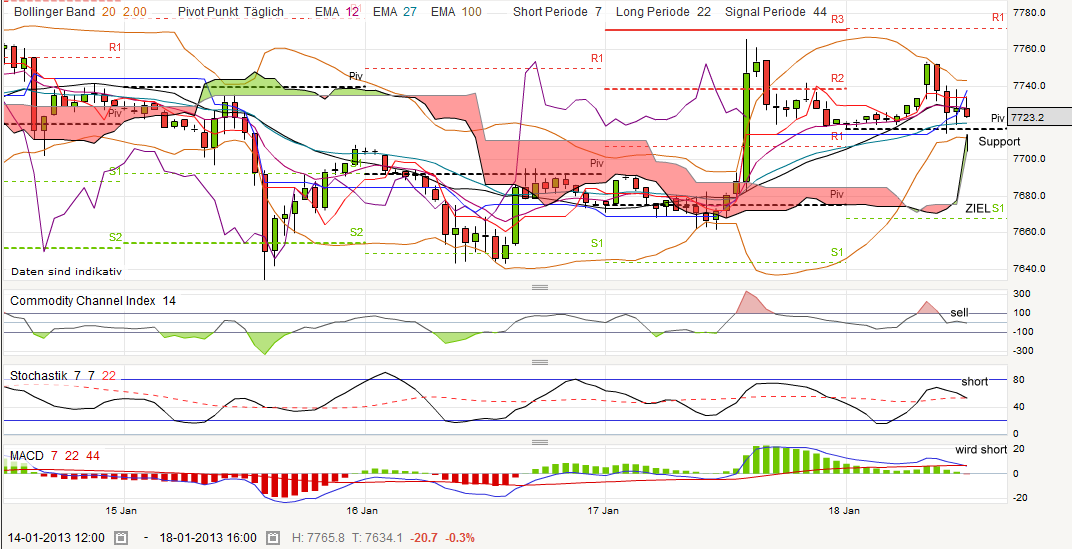Click the 'wird short' note in MACD panel
The height and width of the screenshot is (549, 1072).
[981, 449]
